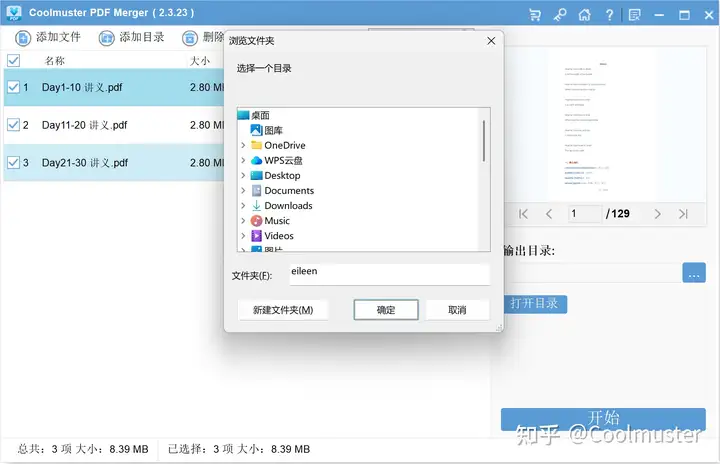Open help question mark icon
720x464 pixels.
(609, 15)
